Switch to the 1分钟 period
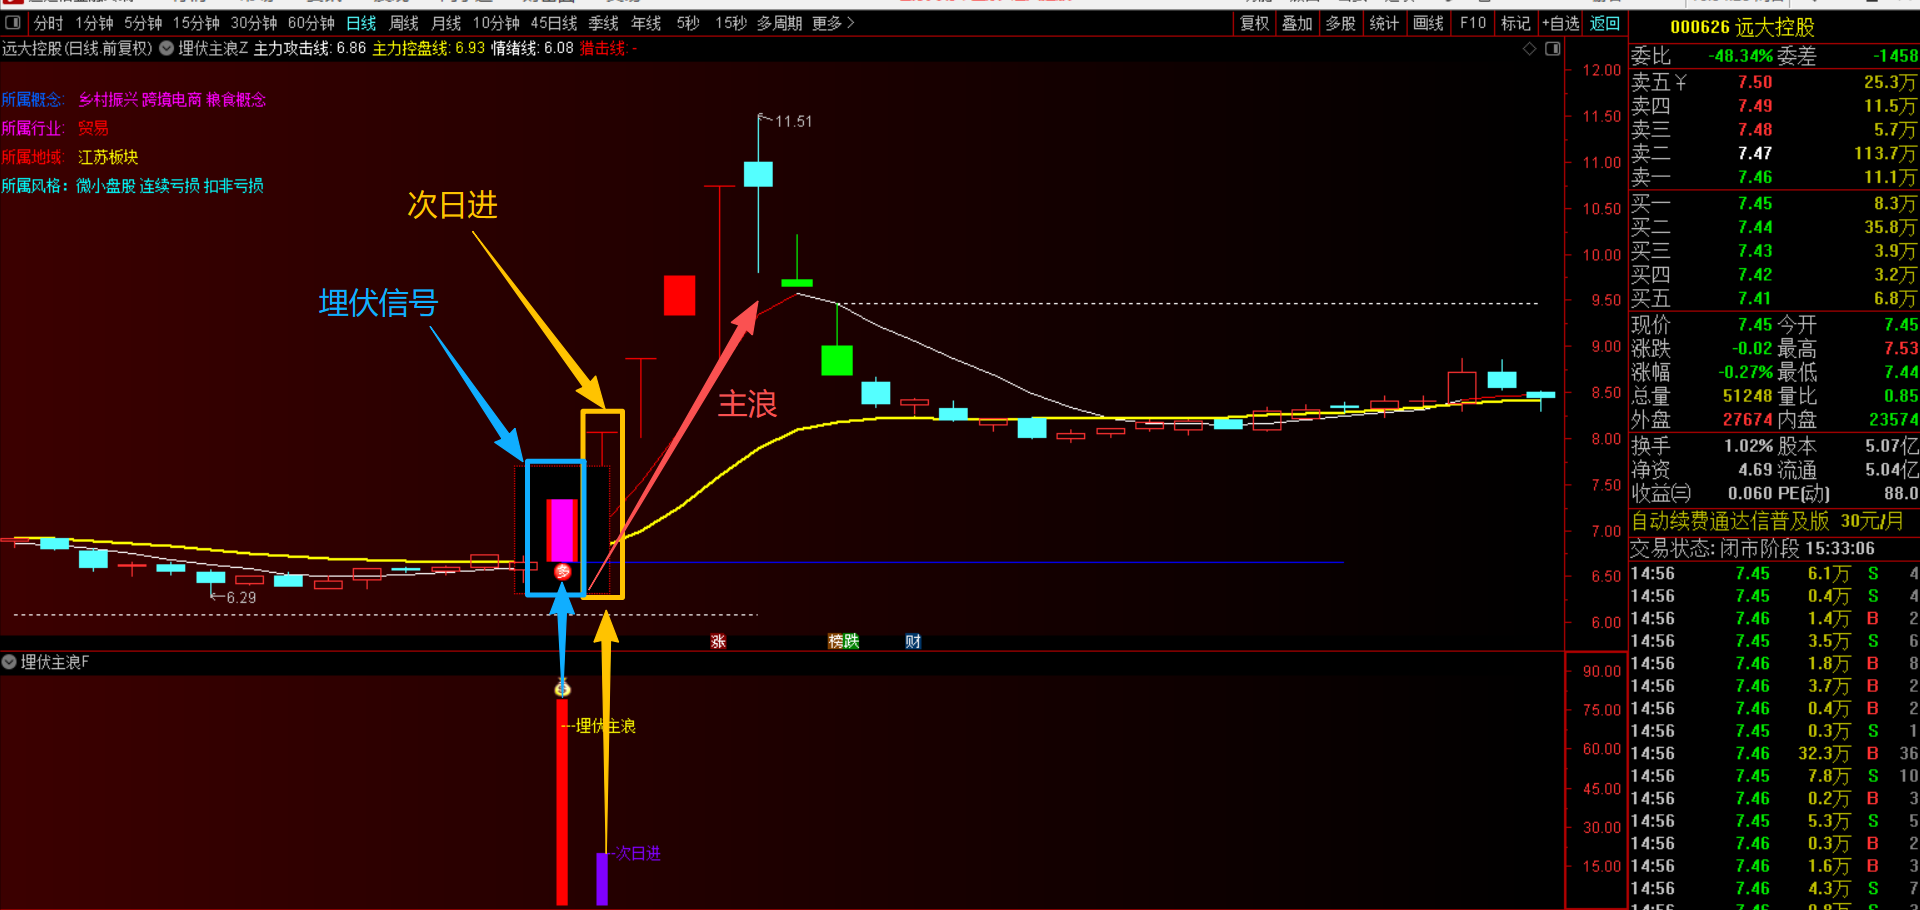Image resolution: width=1920 pixels, height=910 pixels. 95,23
